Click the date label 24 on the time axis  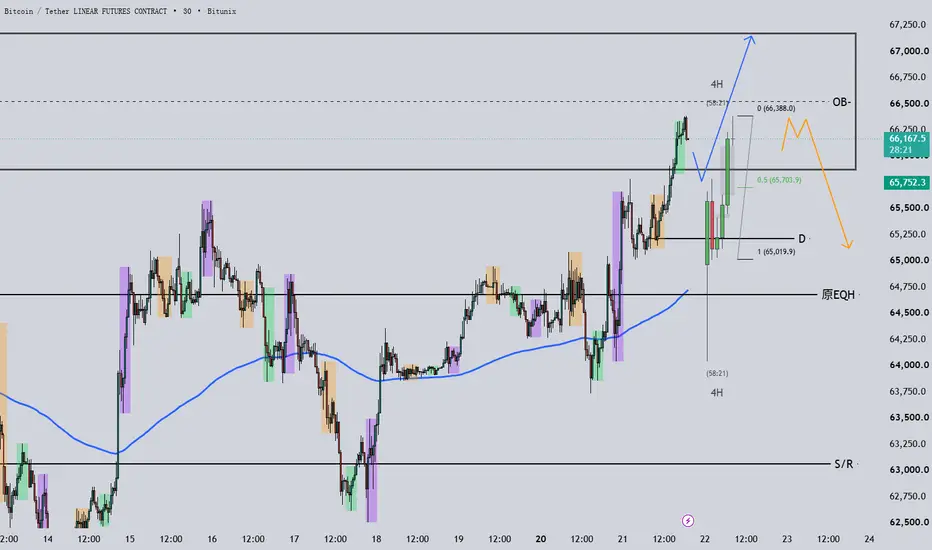tap(869, 539)
